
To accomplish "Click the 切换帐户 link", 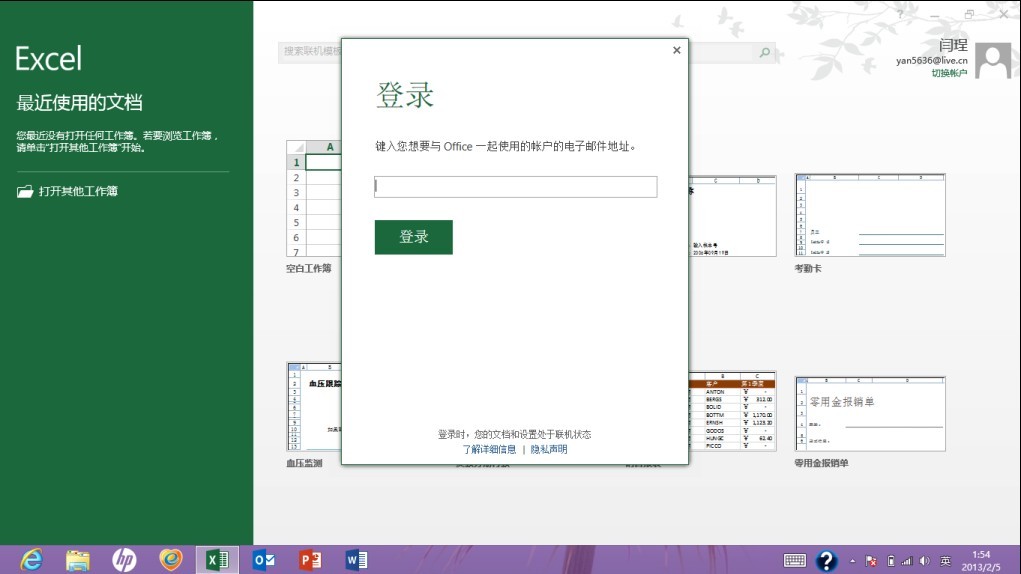I will 949,73.
